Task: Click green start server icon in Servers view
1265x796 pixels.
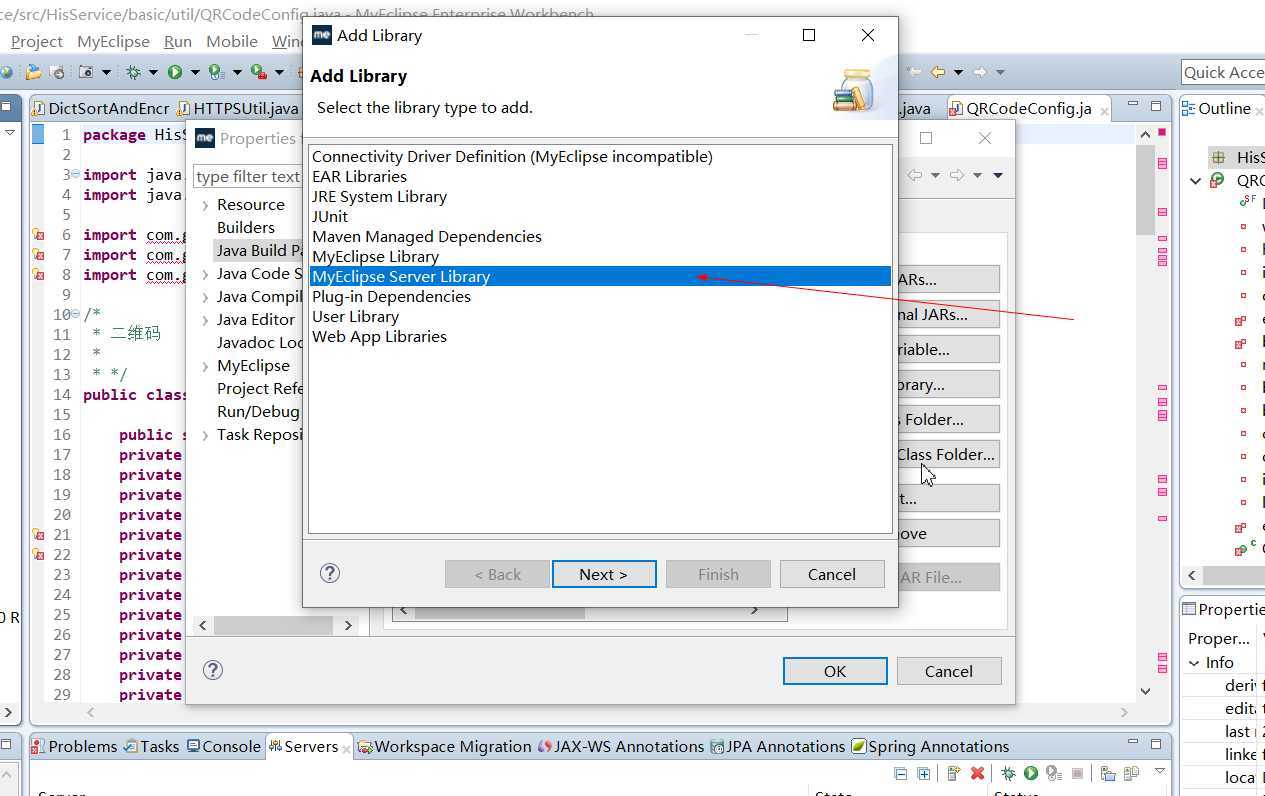Action: coord(1030,773)
